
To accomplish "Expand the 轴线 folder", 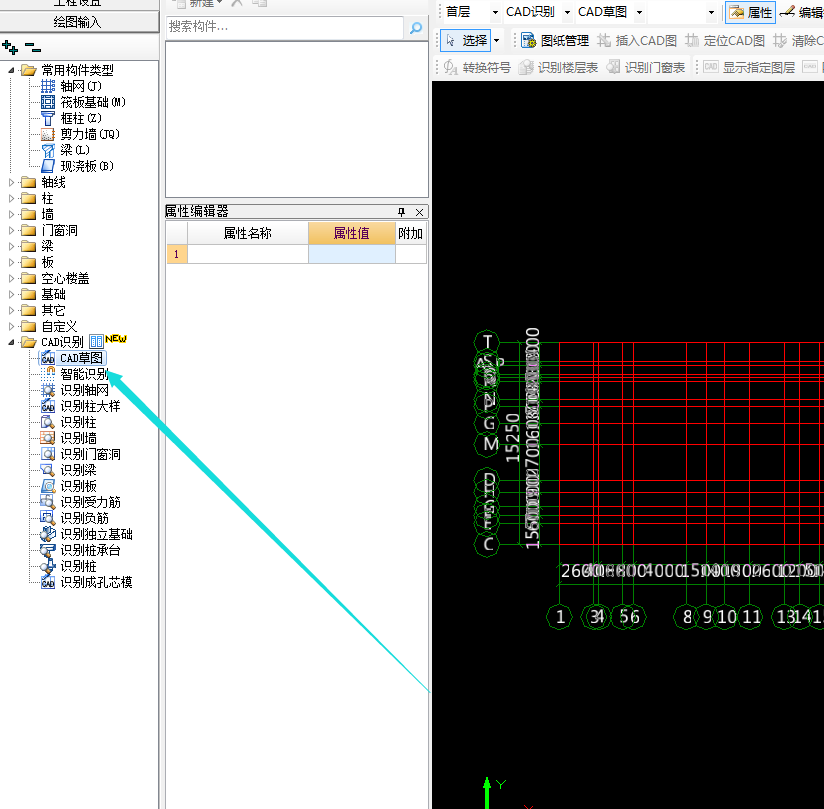I will coord(11,182).
